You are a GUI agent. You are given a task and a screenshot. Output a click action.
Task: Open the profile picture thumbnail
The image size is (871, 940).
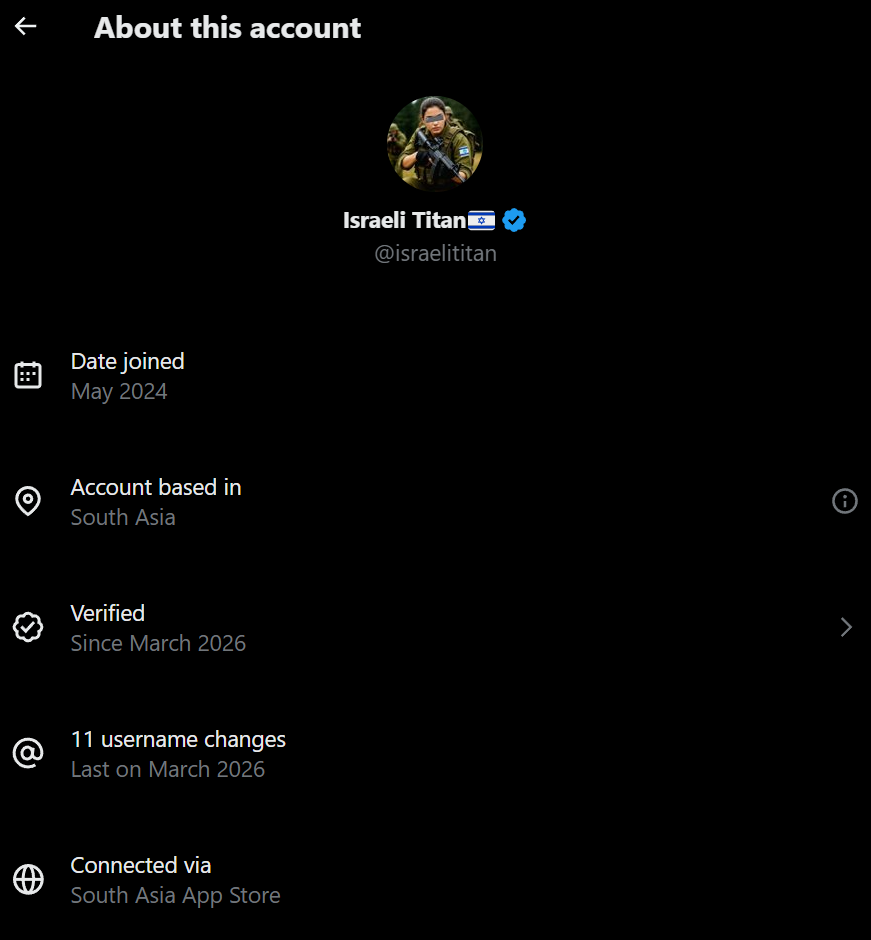click(435, 144)
